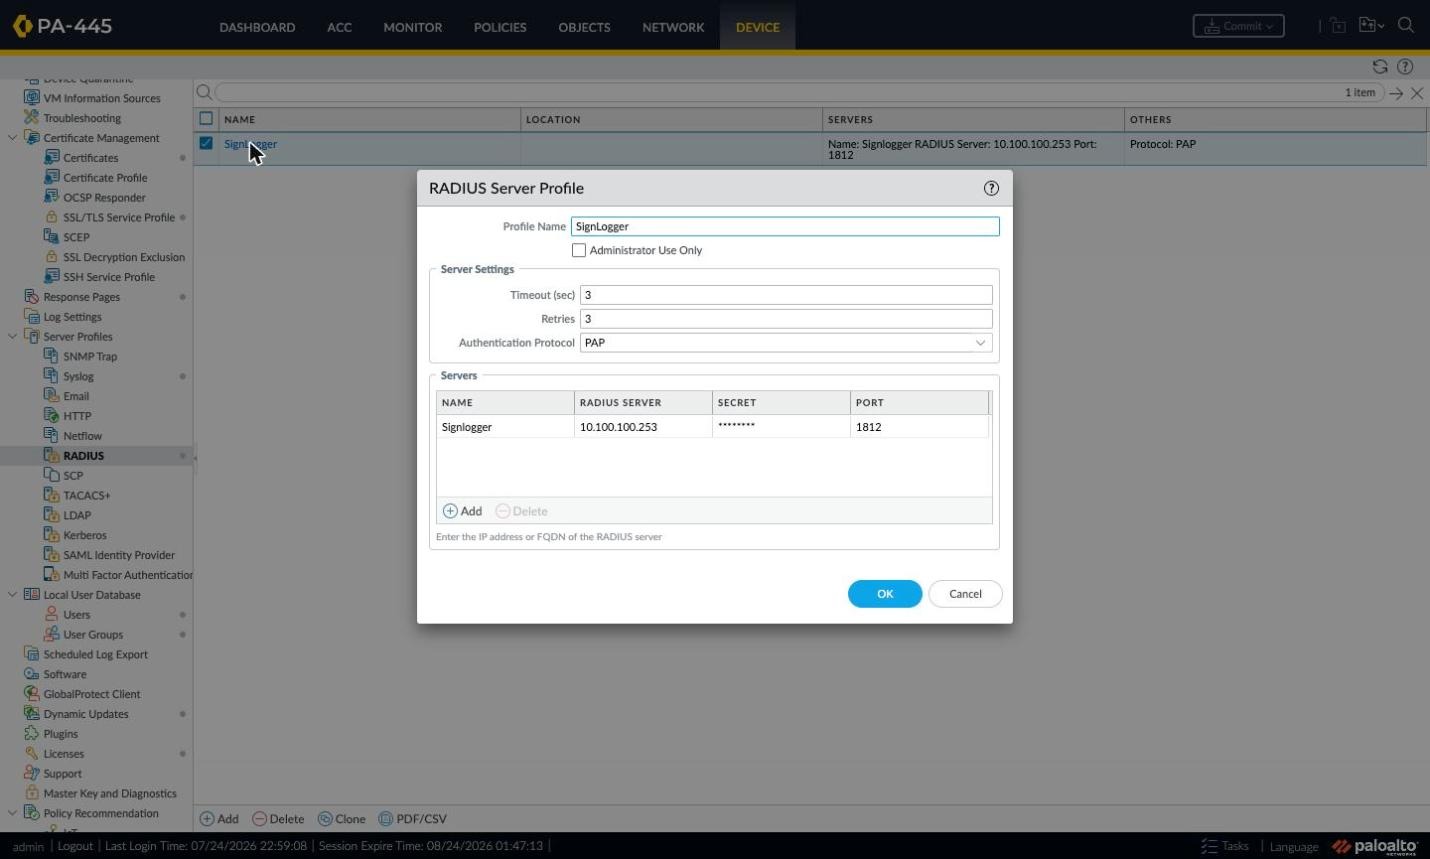Click Add at the bottom of the page
This screenshot has height=859, width=1430.
click(x=219, y=819)
